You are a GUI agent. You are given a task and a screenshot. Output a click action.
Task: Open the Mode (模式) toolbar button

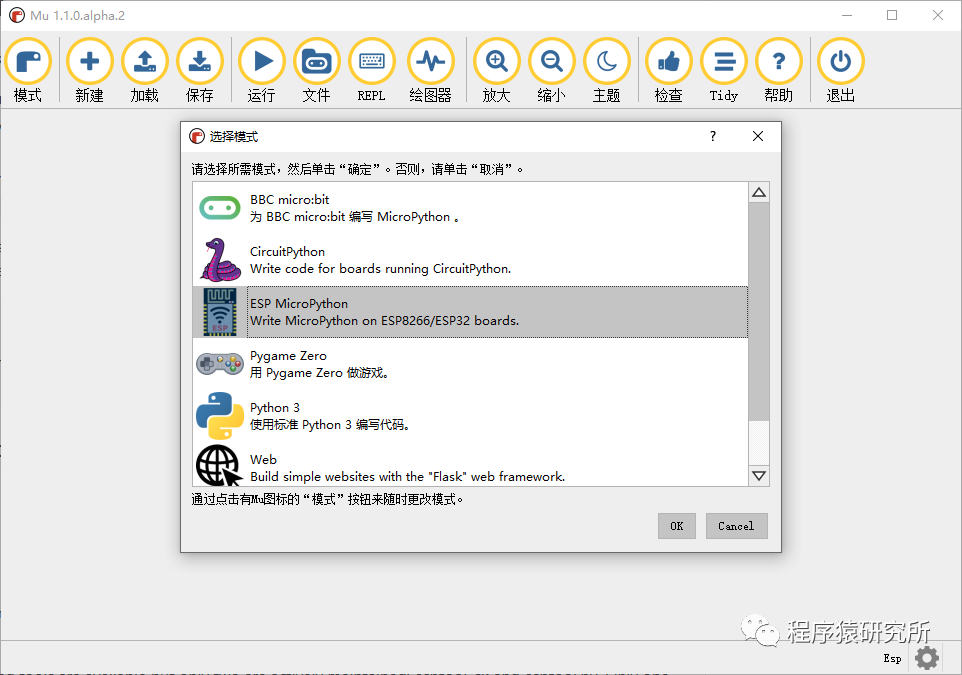tap(28, 71)
